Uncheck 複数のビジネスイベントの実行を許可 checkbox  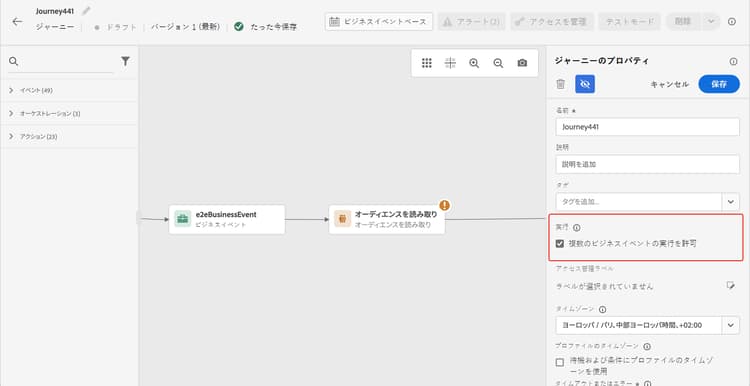pyautogui.click(x=560, y=243)
